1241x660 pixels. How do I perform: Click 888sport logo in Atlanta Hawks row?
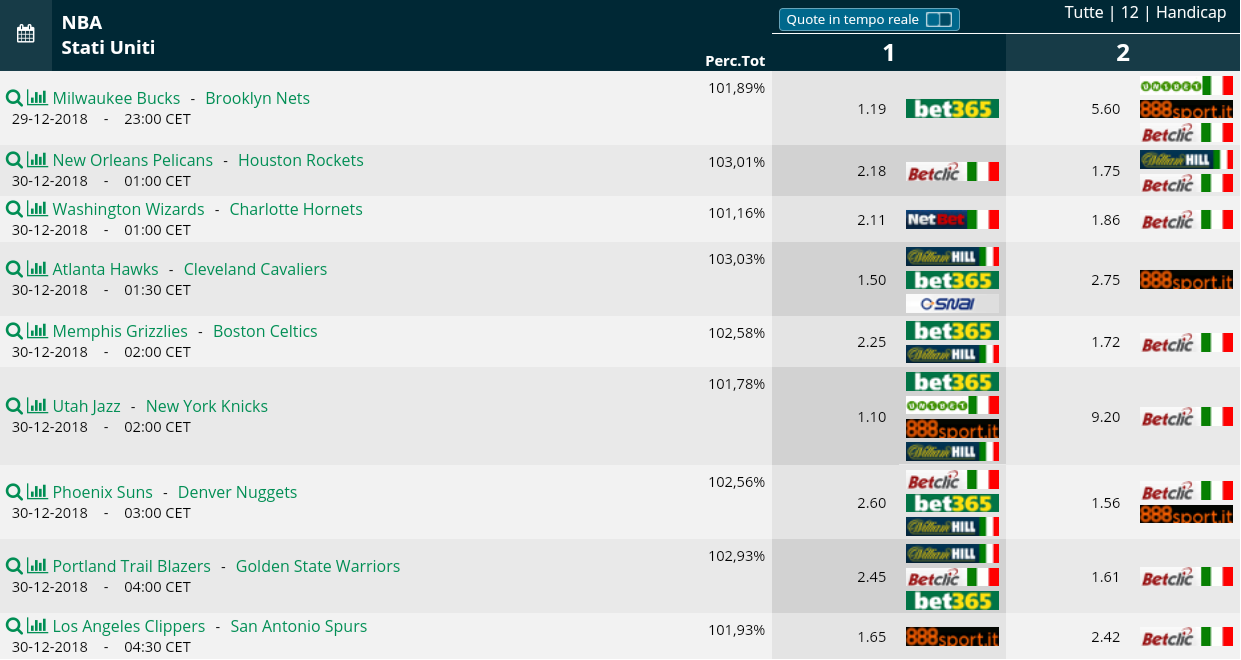pos(1186,280)
